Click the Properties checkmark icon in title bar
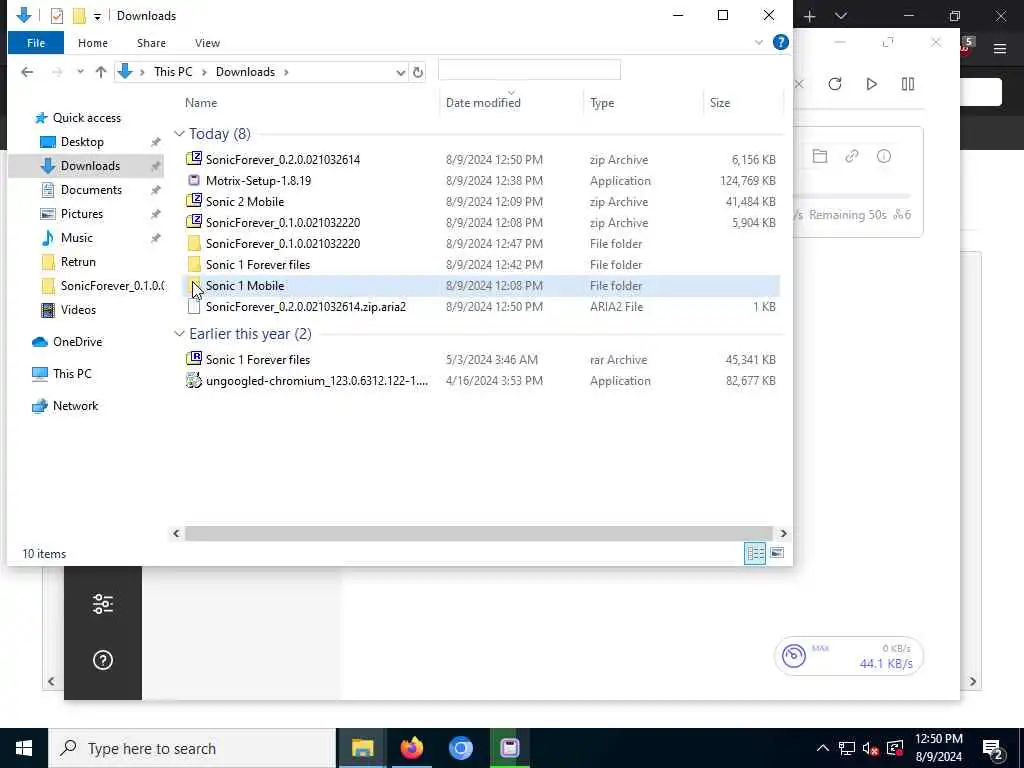Image resolution: width=1024 pixels, height=768 pixels. click(x=57, y=16)
